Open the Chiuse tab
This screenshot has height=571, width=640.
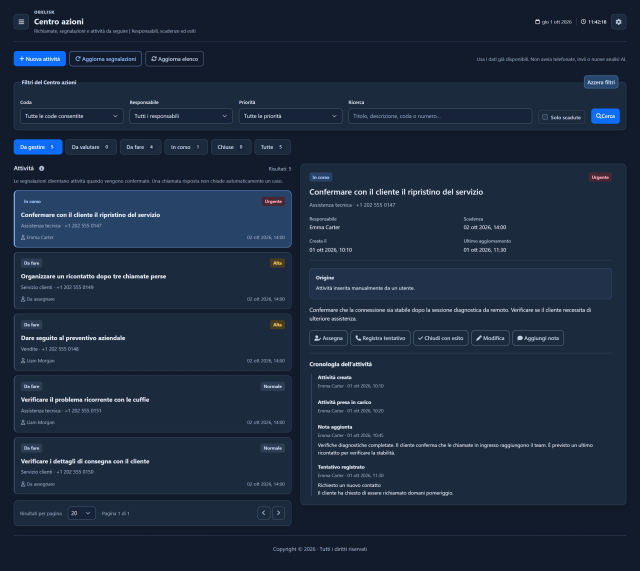point(231,147)
